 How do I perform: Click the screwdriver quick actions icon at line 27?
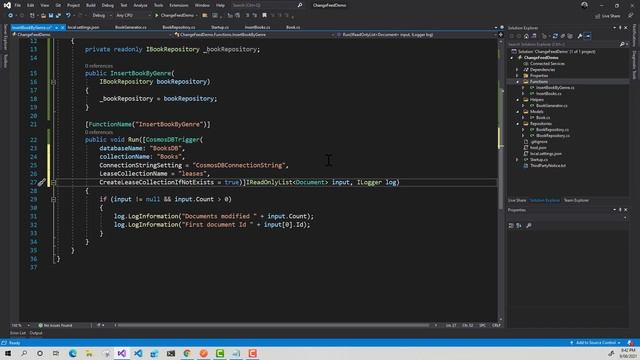(41, 182)
